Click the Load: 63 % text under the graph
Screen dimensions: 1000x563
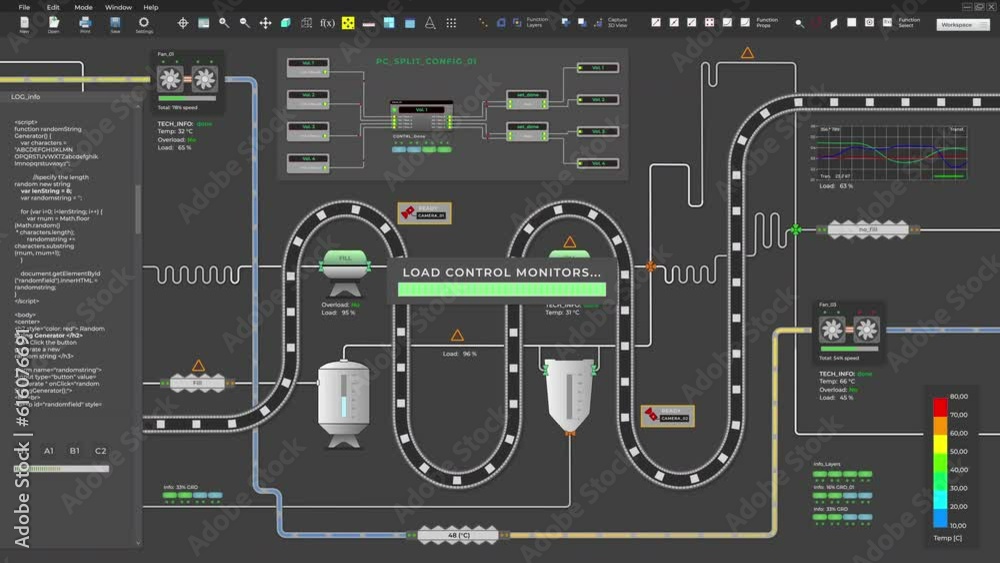click(835, 186)
